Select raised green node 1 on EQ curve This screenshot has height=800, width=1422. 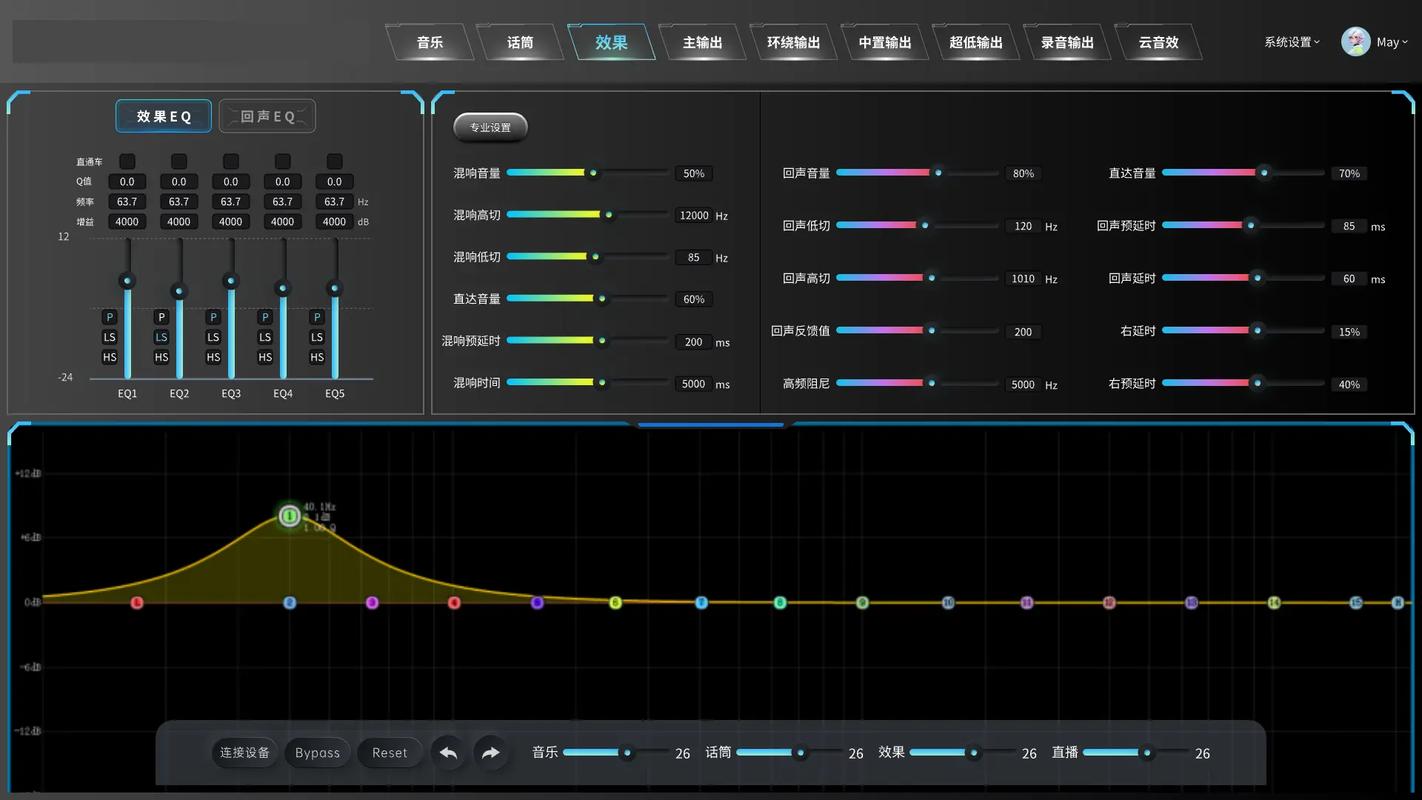pyautogui.click(x=290, y=516)
